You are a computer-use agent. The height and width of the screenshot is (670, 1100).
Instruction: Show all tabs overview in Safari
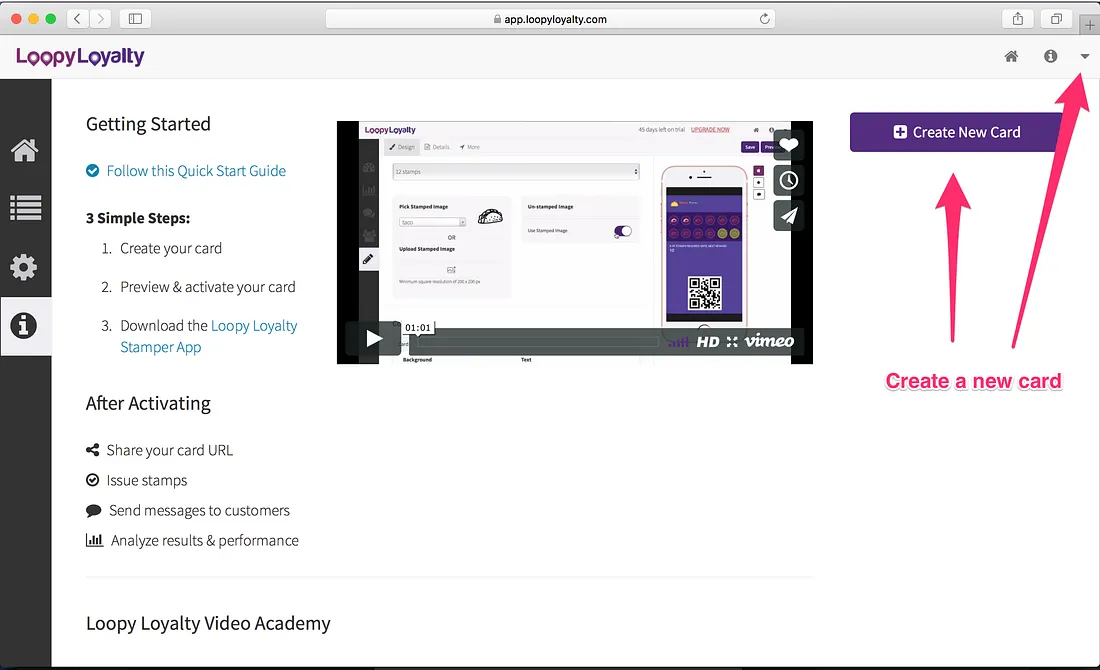(x=1056, y=19)
